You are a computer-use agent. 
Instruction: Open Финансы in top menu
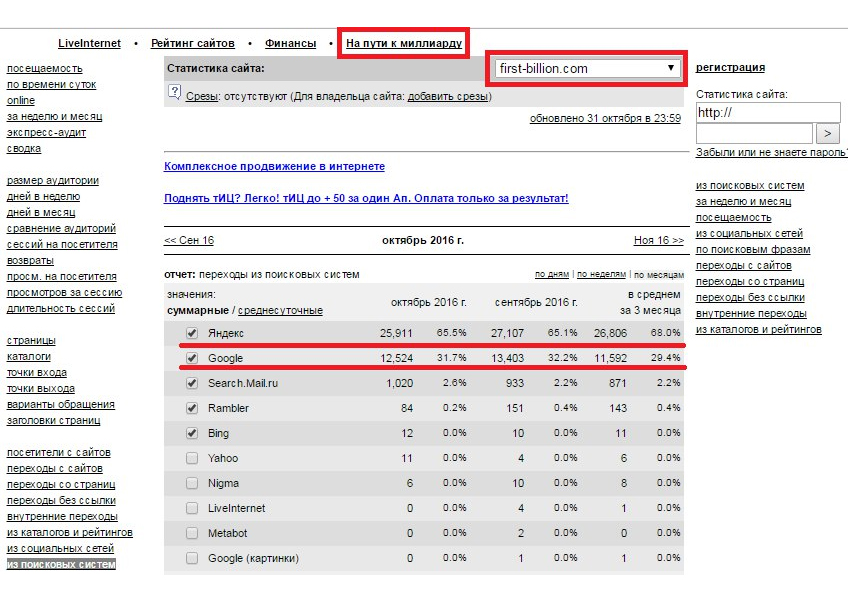tap(290, 43)
